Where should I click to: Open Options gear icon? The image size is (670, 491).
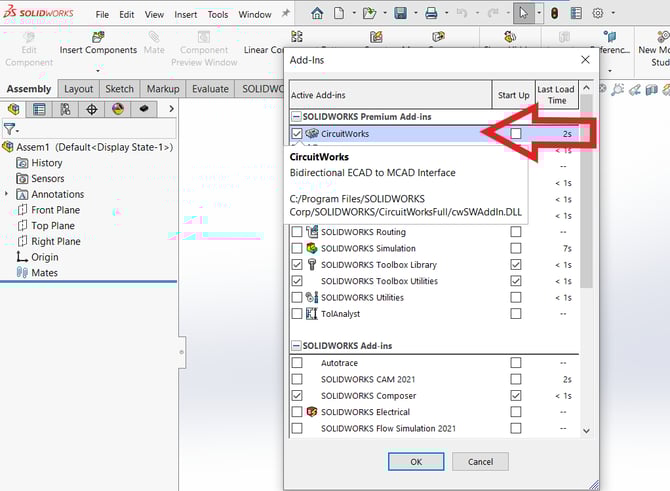[x=598, y=13]
